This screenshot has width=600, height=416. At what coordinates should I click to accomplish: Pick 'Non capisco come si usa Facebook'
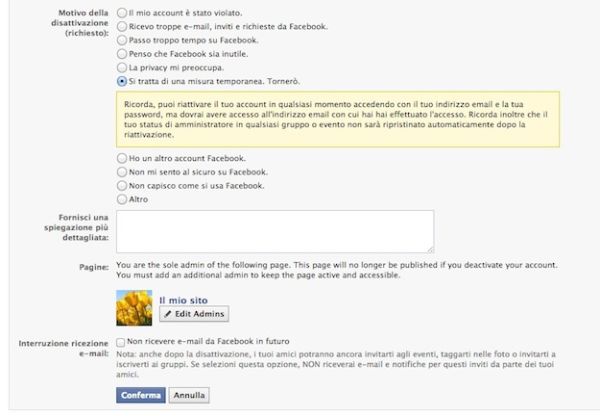pos(122,185)
